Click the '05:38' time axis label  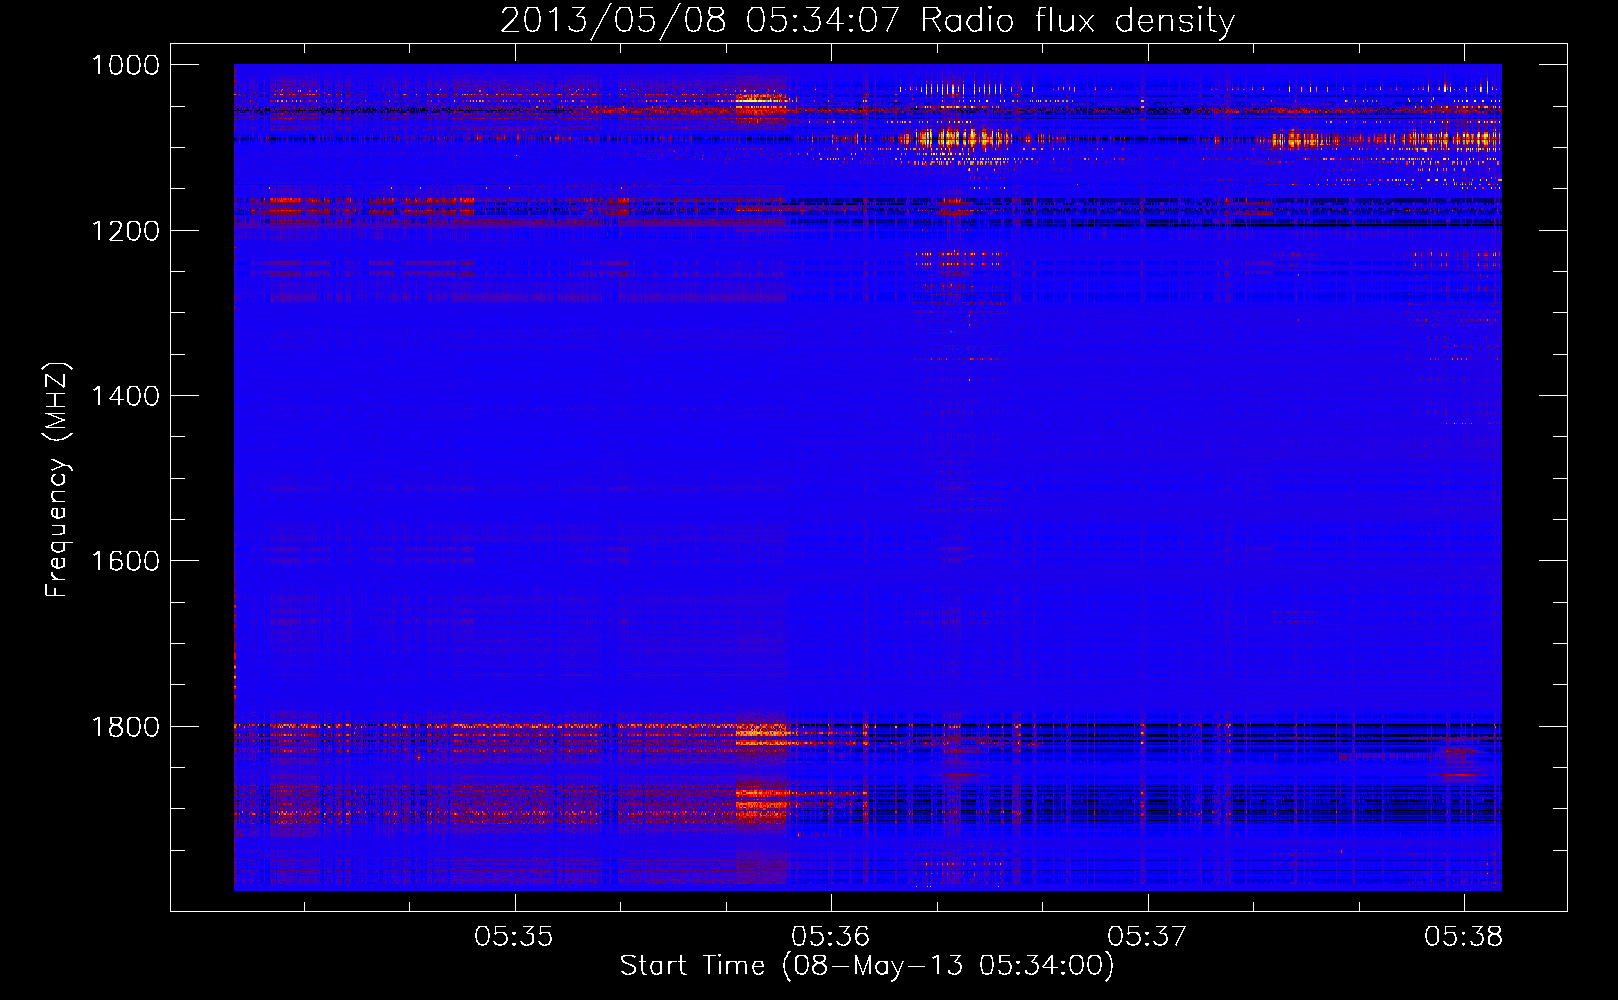[1464, 936]
